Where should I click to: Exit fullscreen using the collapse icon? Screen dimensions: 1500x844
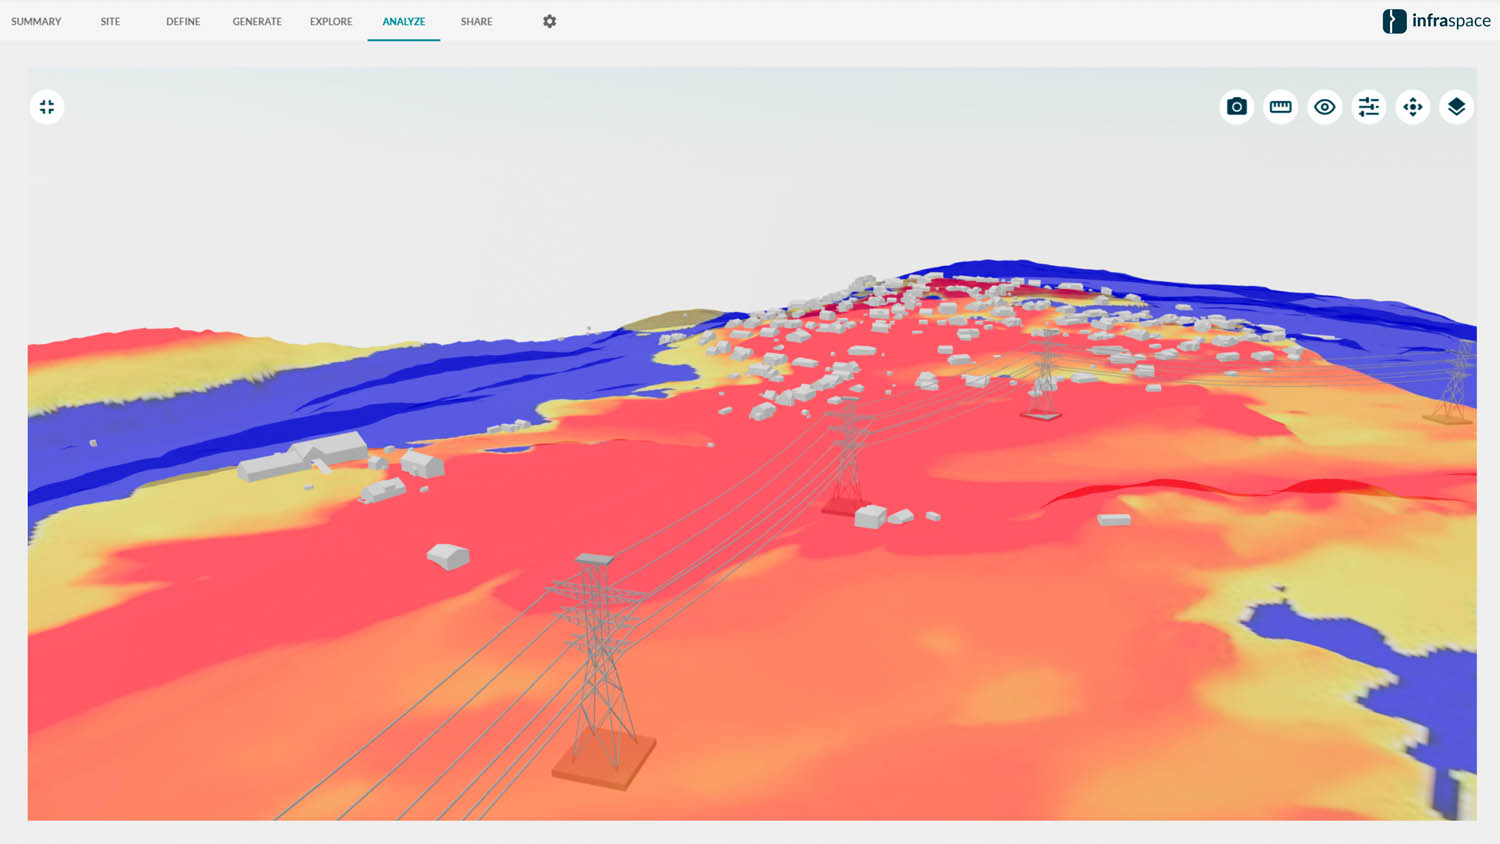tap(47, 107)
